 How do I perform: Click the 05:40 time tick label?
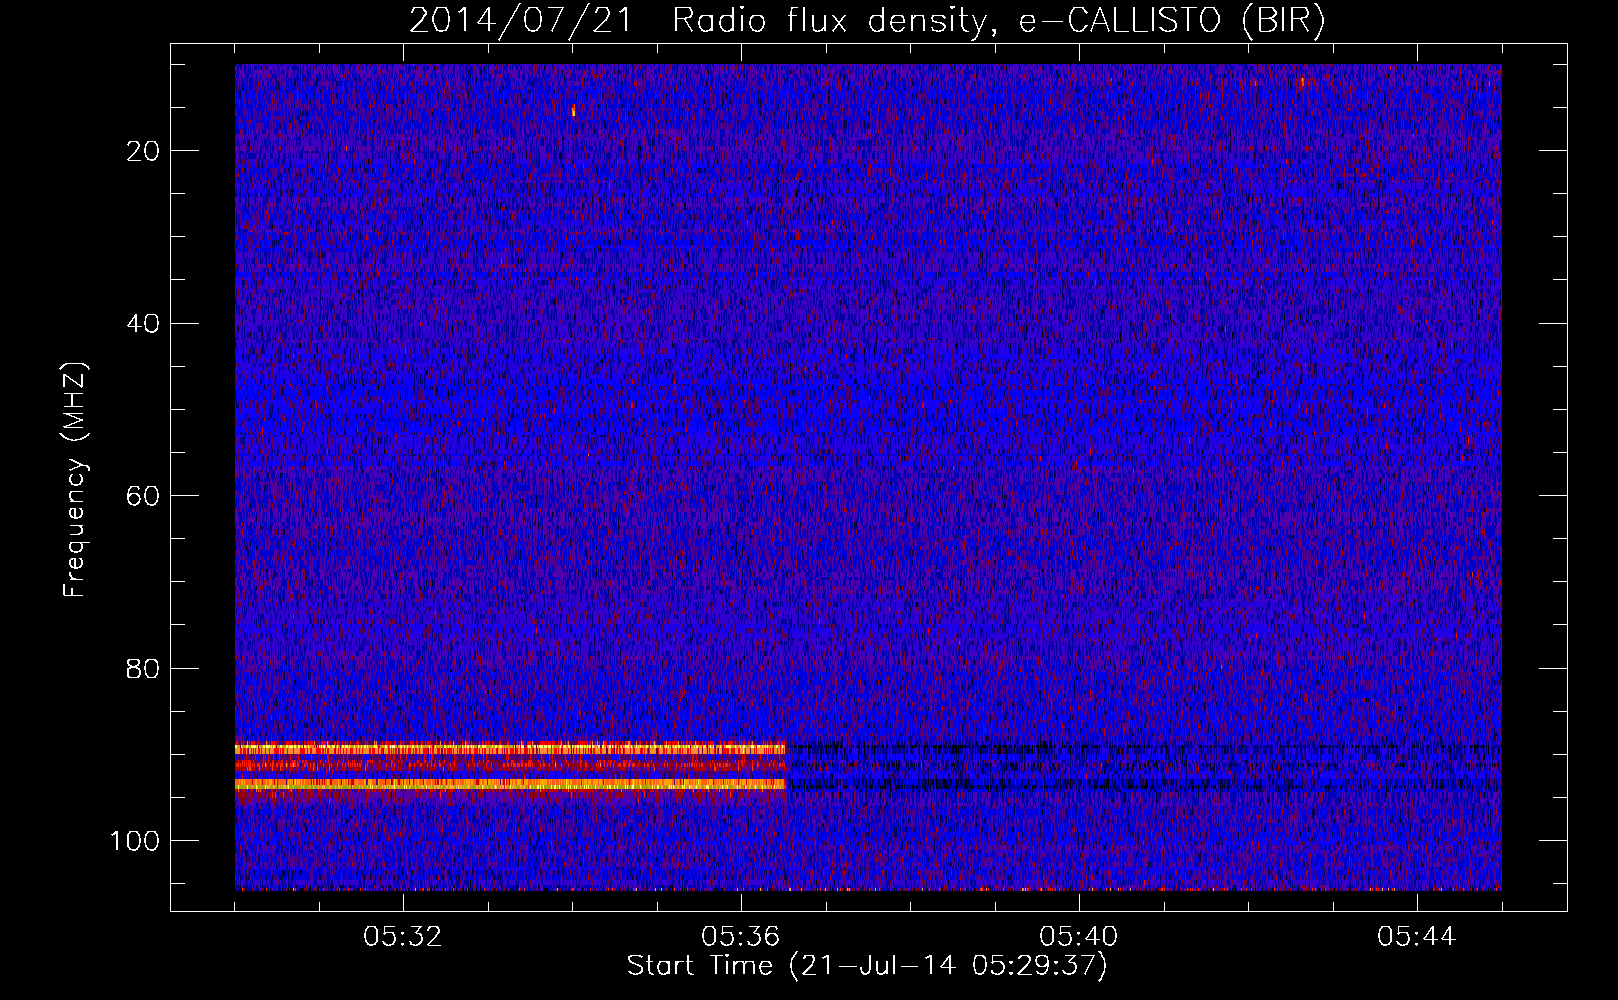[1079, 937]
